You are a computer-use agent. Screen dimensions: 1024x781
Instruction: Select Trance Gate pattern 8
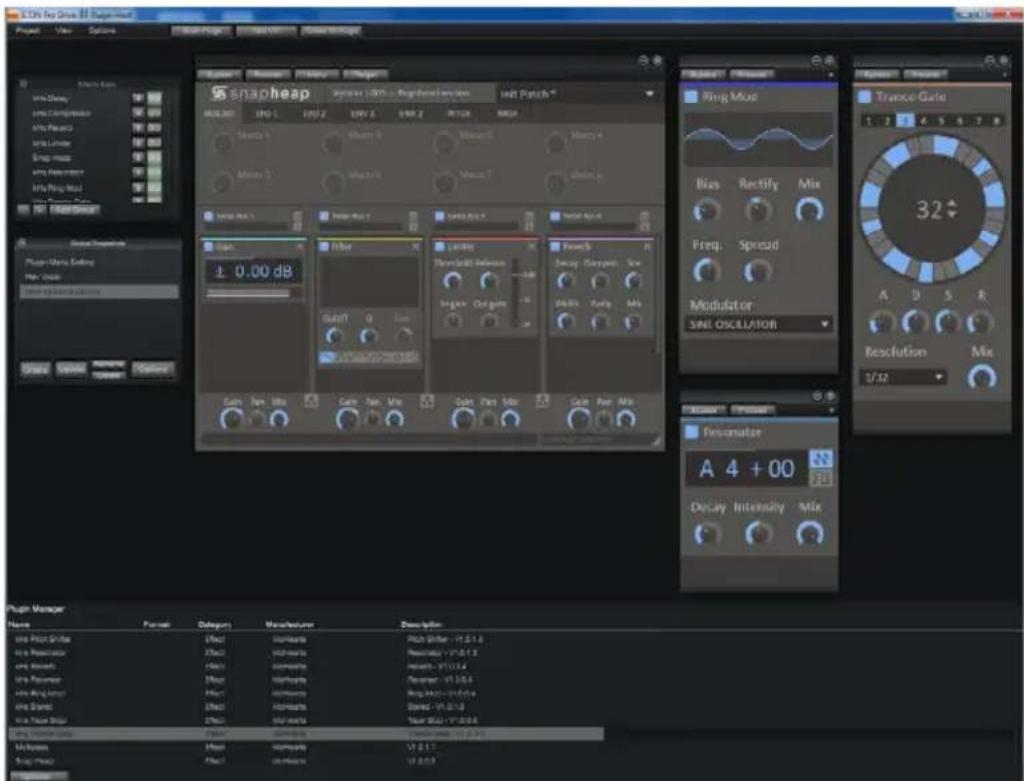(997, 121)
